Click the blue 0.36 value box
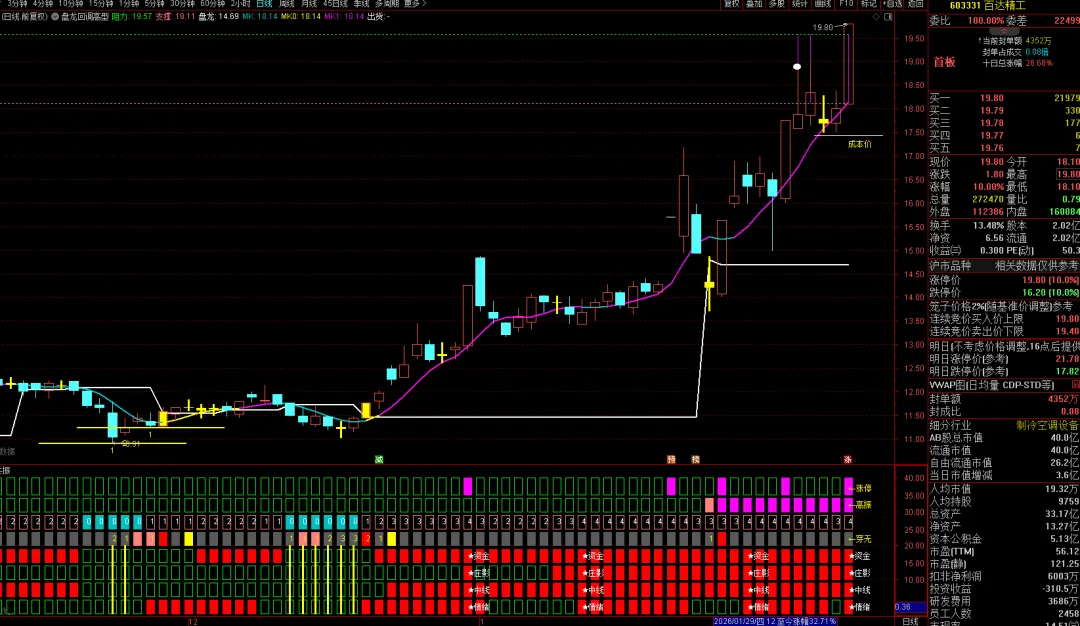The width and height of the screenshot is (1080, 626). coord(911,607)
